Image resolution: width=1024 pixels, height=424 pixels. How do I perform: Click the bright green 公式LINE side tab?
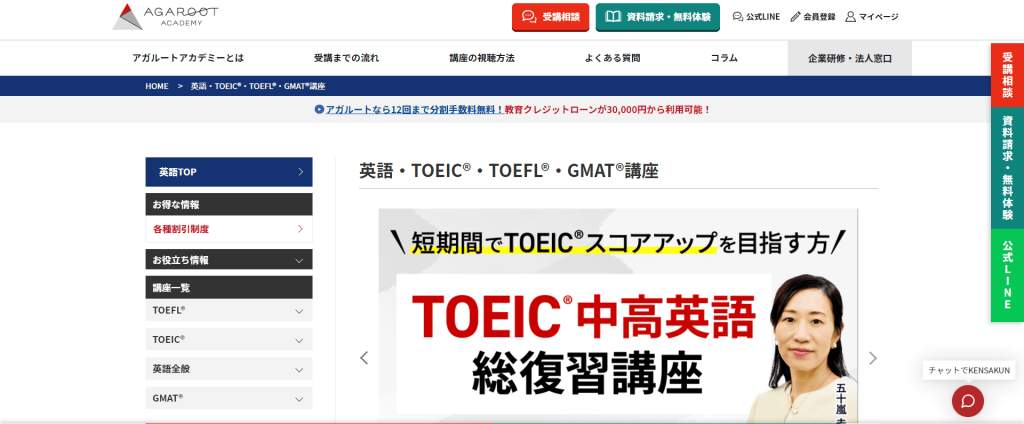[1007, 275]
